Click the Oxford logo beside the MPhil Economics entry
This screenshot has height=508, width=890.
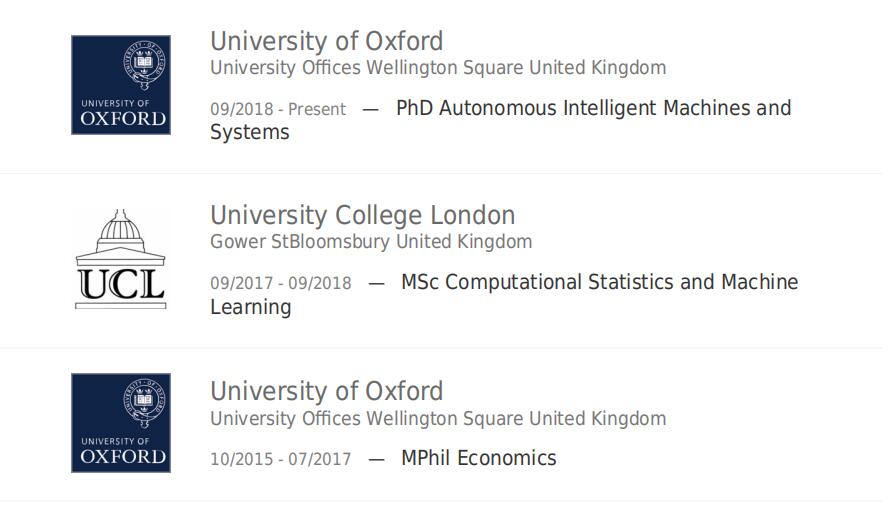(x=120, y=423)
